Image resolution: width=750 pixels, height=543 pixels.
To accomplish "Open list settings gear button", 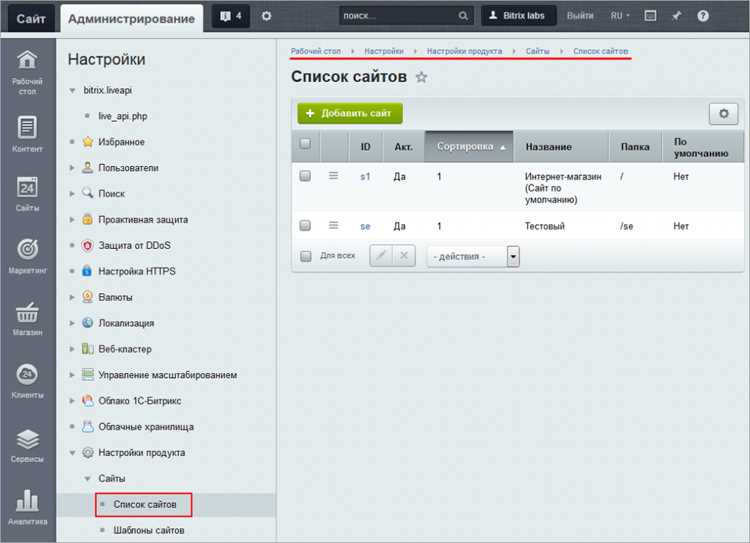I will click(723, 114).
